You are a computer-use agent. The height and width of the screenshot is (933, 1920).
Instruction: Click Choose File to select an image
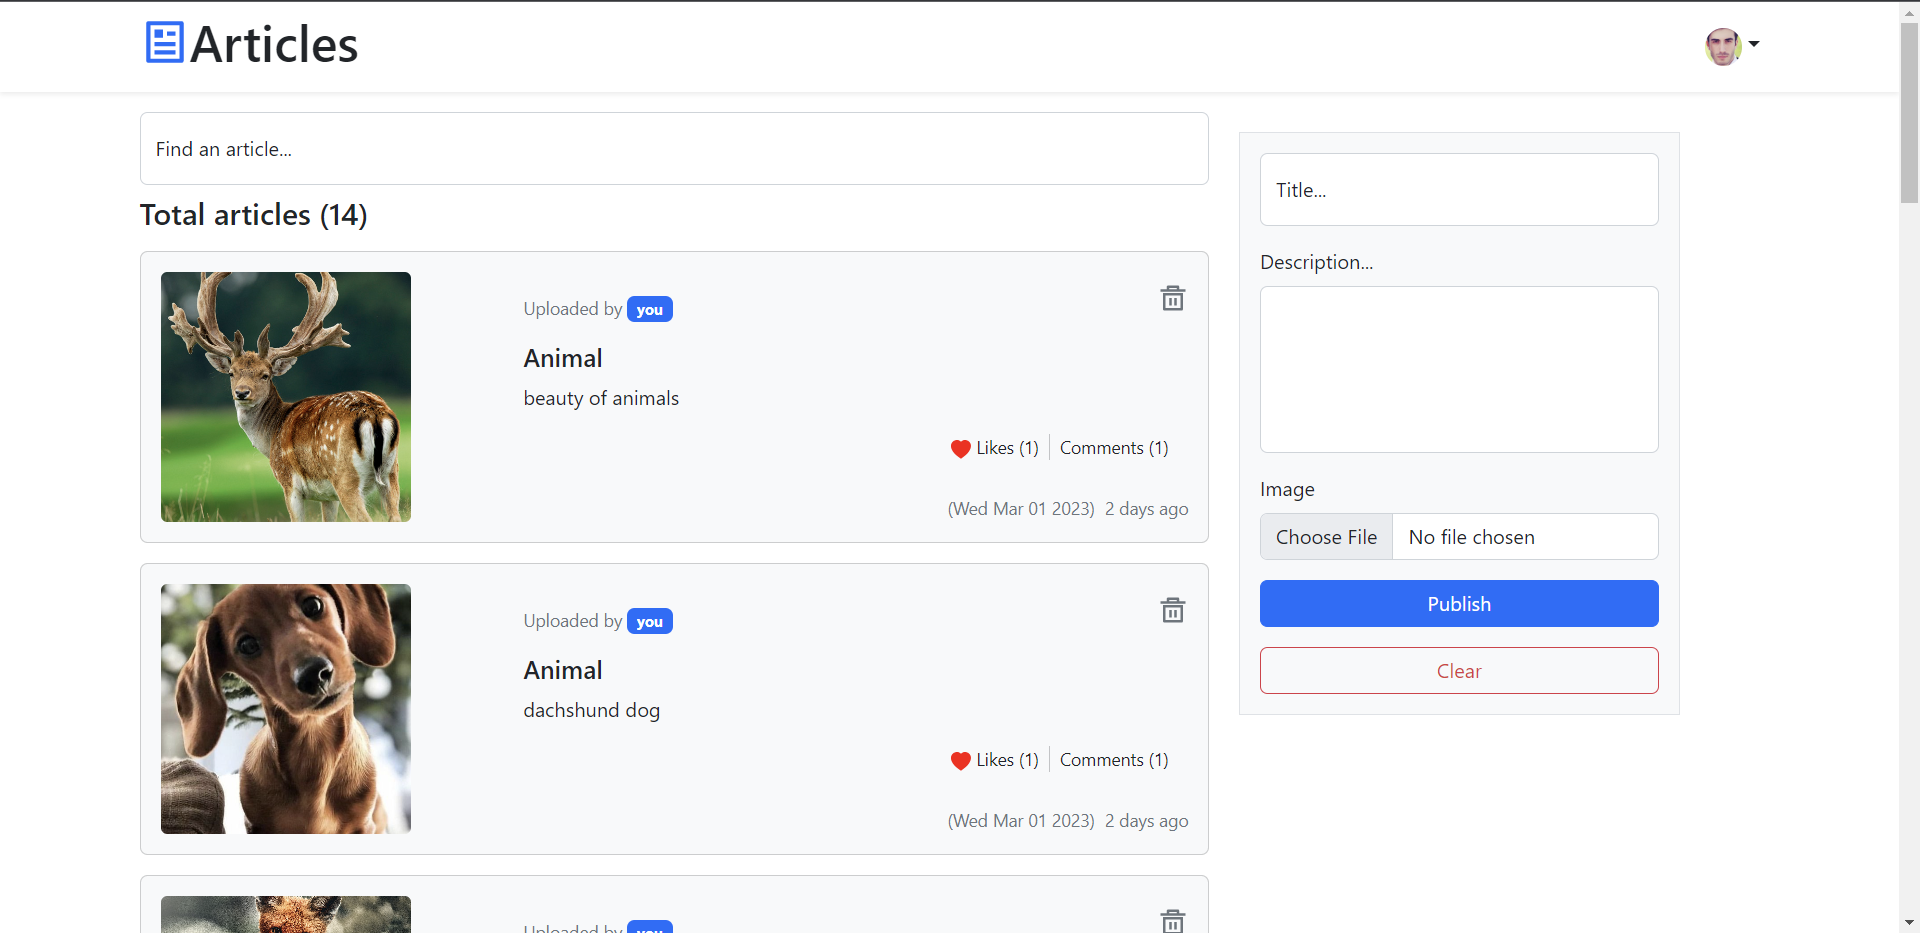[1326, 536]
